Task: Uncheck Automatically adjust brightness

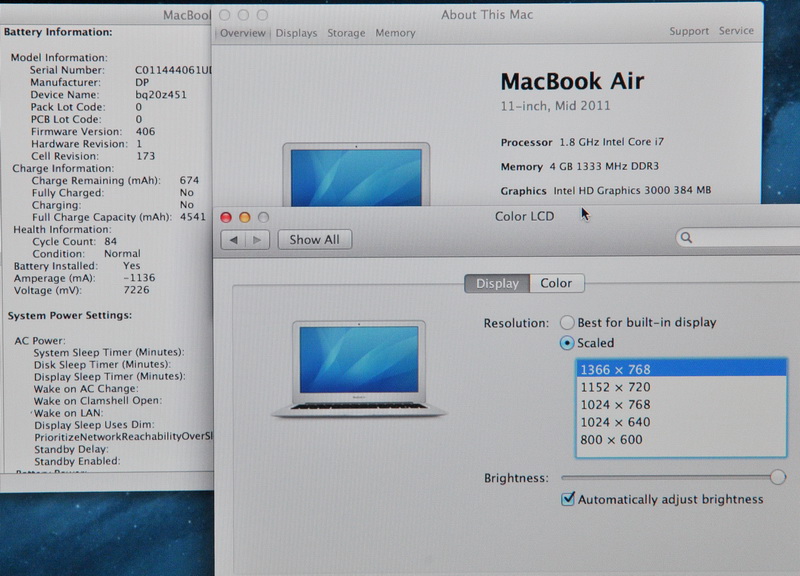Action: 568,498
